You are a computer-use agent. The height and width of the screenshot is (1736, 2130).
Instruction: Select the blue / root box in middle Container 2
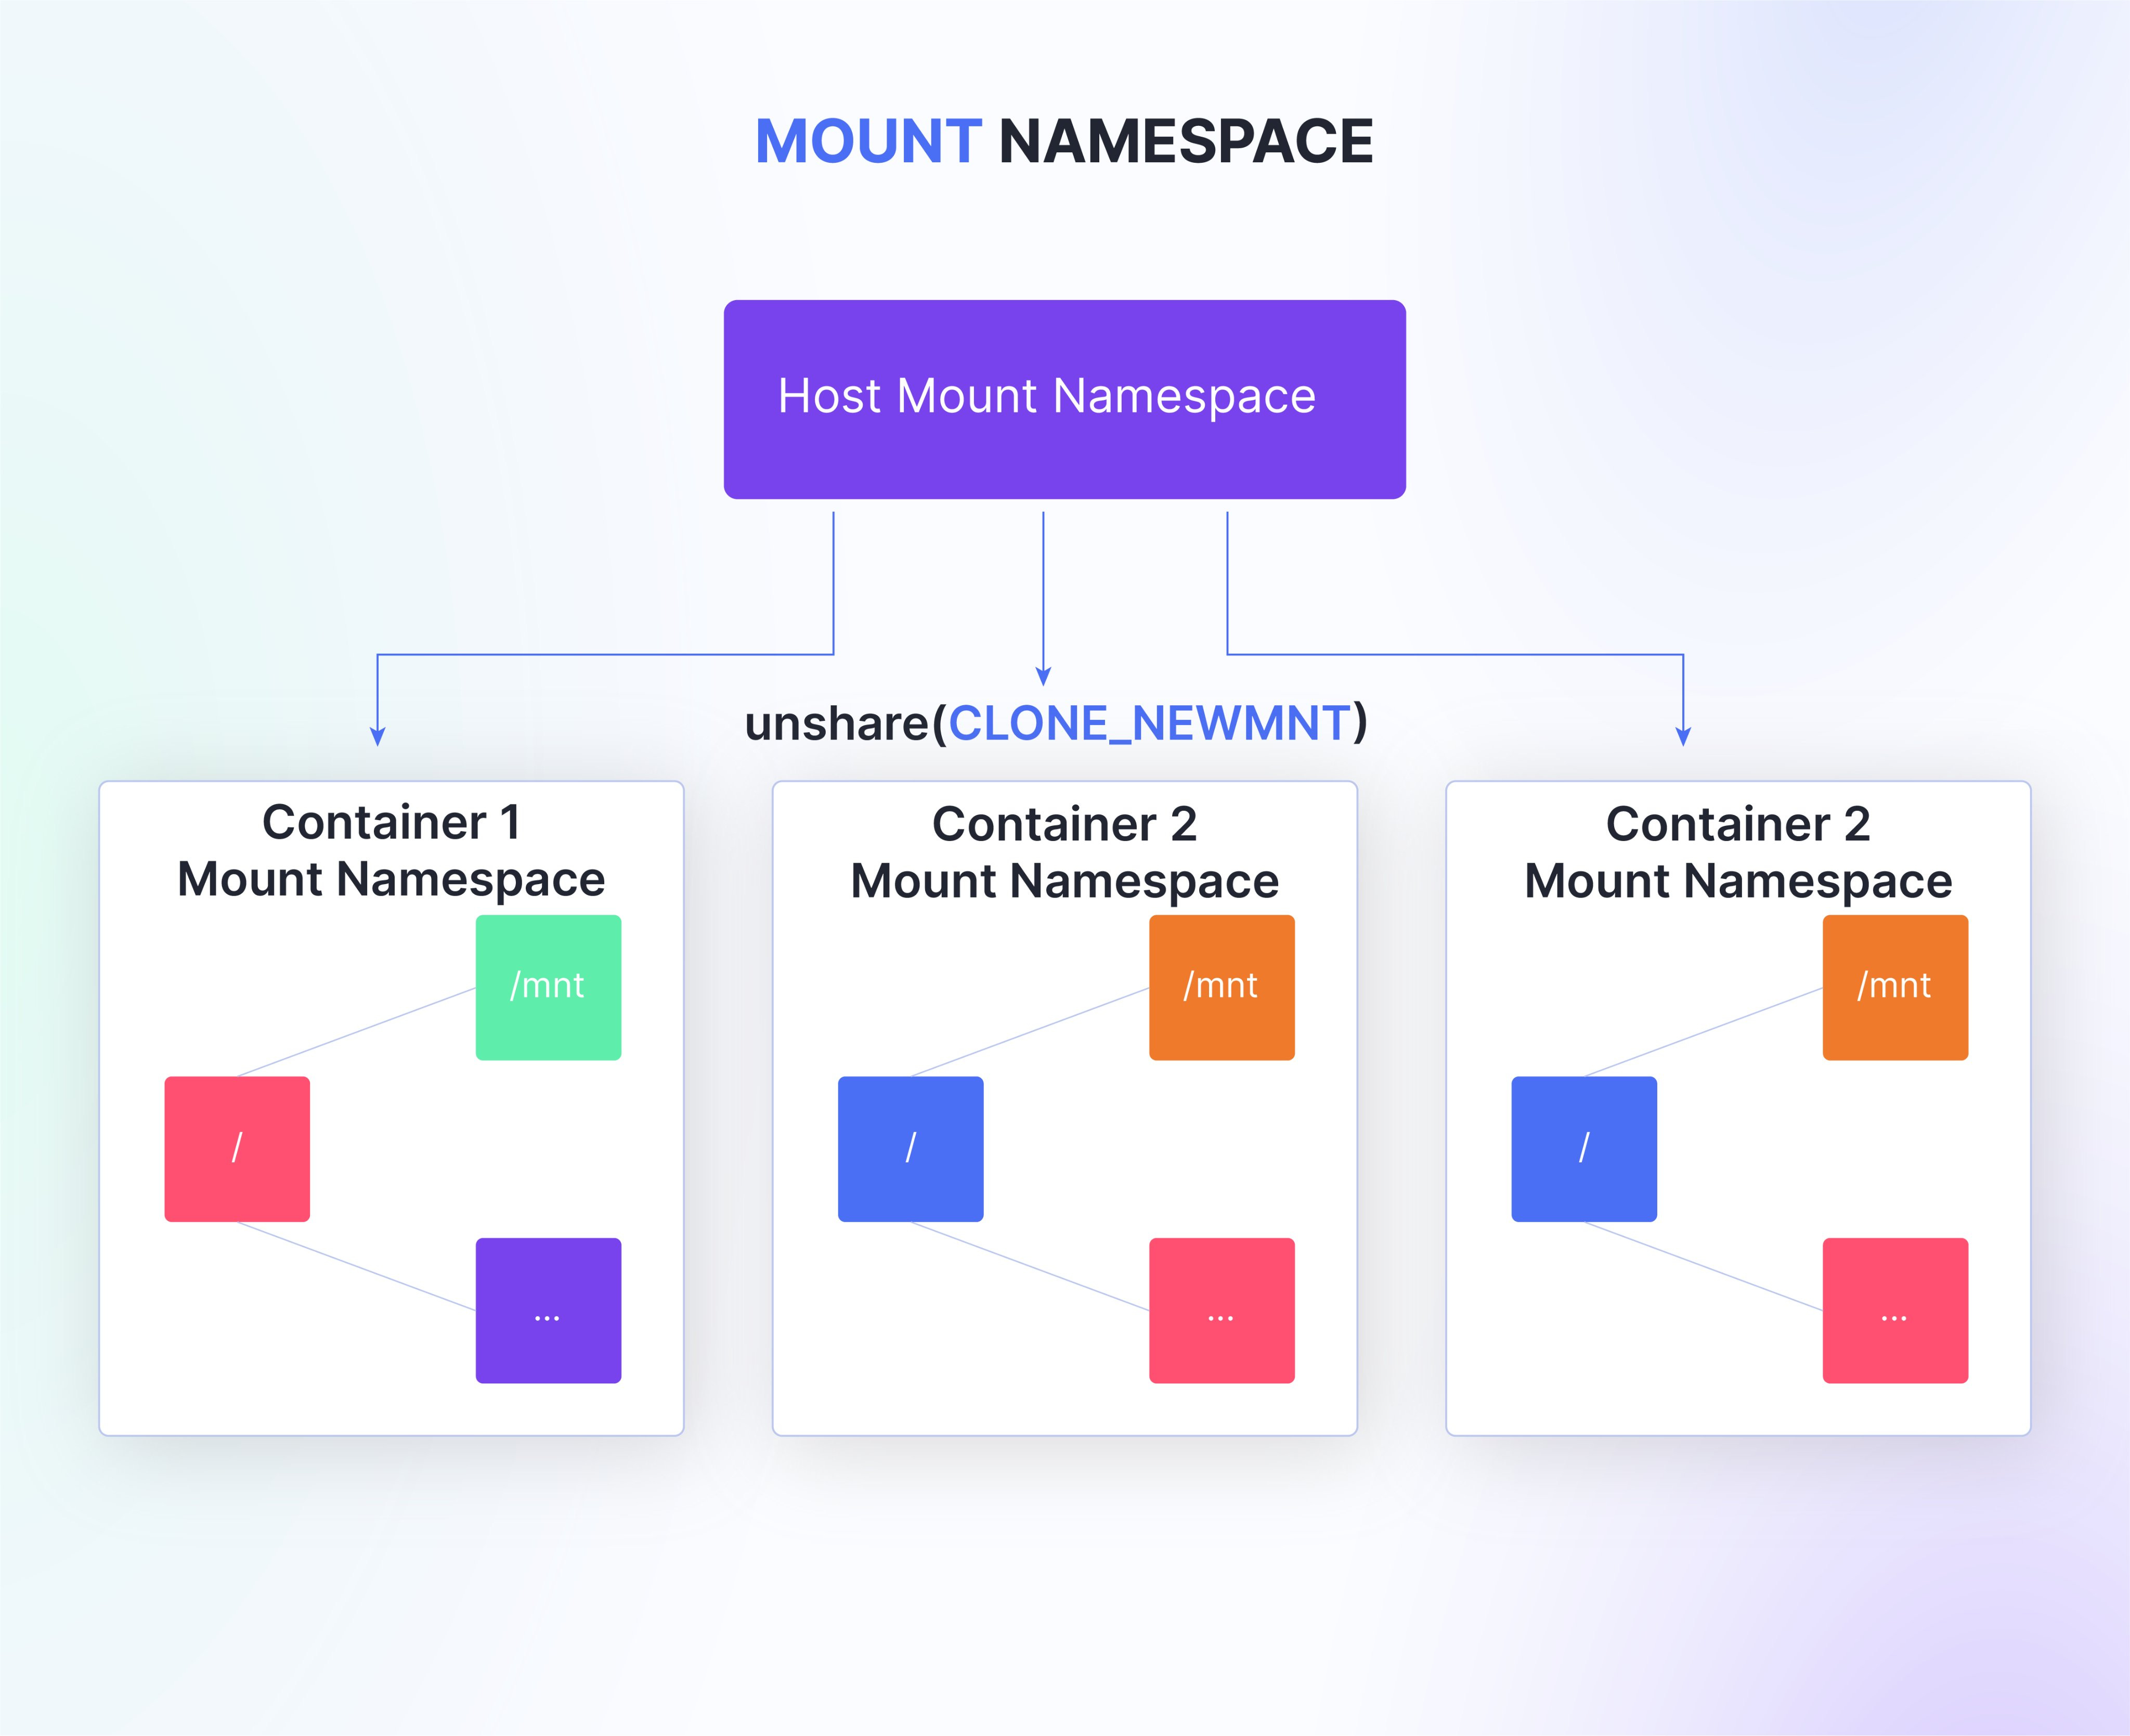coord(911,1149)
